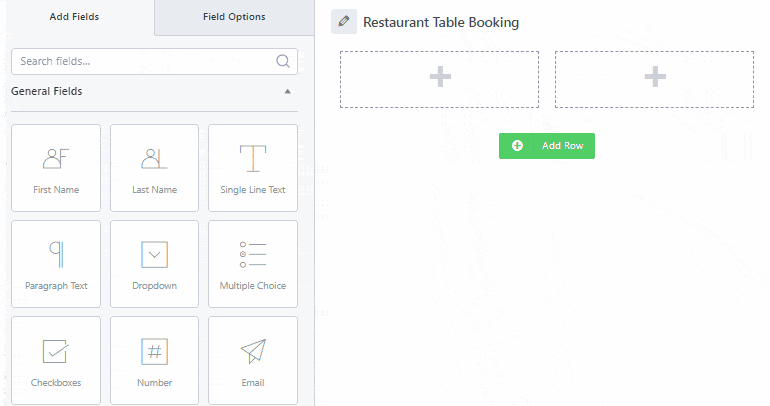Click the Restaurant Table Booking title
The width and height of the screenshot is (770, 406).
tap(441, 22)
